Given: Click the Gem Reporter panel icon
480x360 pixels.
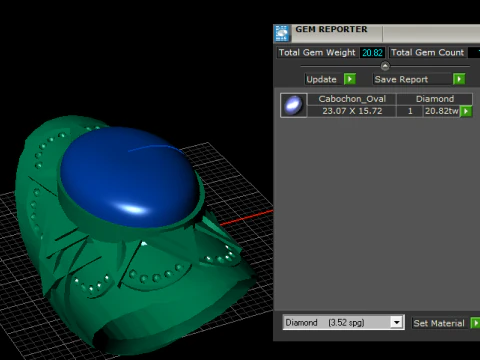Looking at the screenshot, I should click(282, 33).
